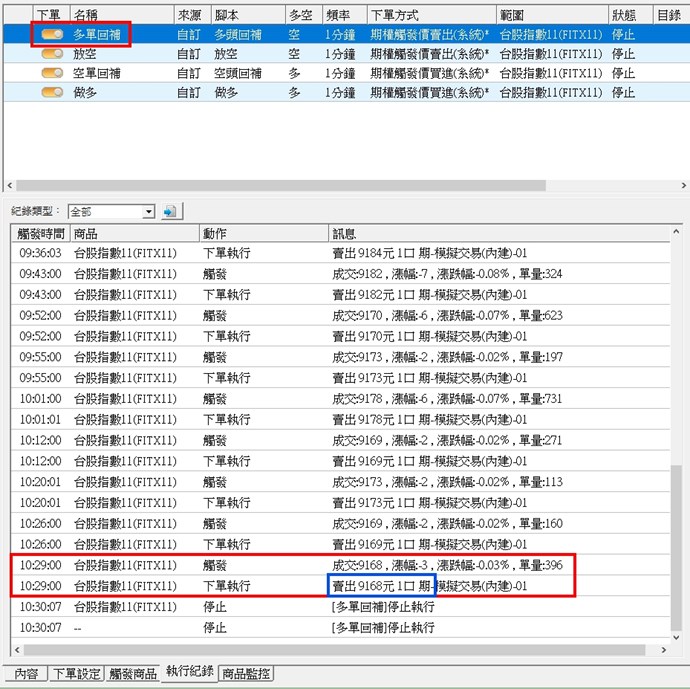Image resolution: width=690 pixels, height=689 pixels.
Task: Select the 商品監控 tab
Action: click(246, 674)
